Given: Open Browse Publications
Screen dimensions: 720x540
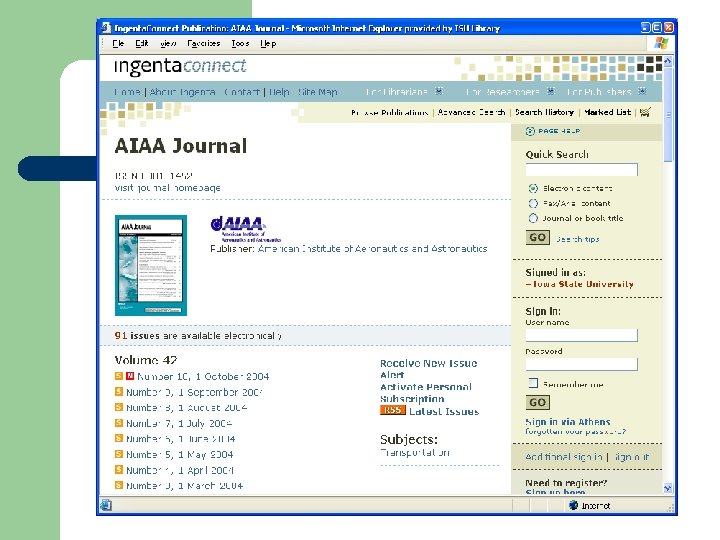Looking at the screenshot, I should click(389, 112).
